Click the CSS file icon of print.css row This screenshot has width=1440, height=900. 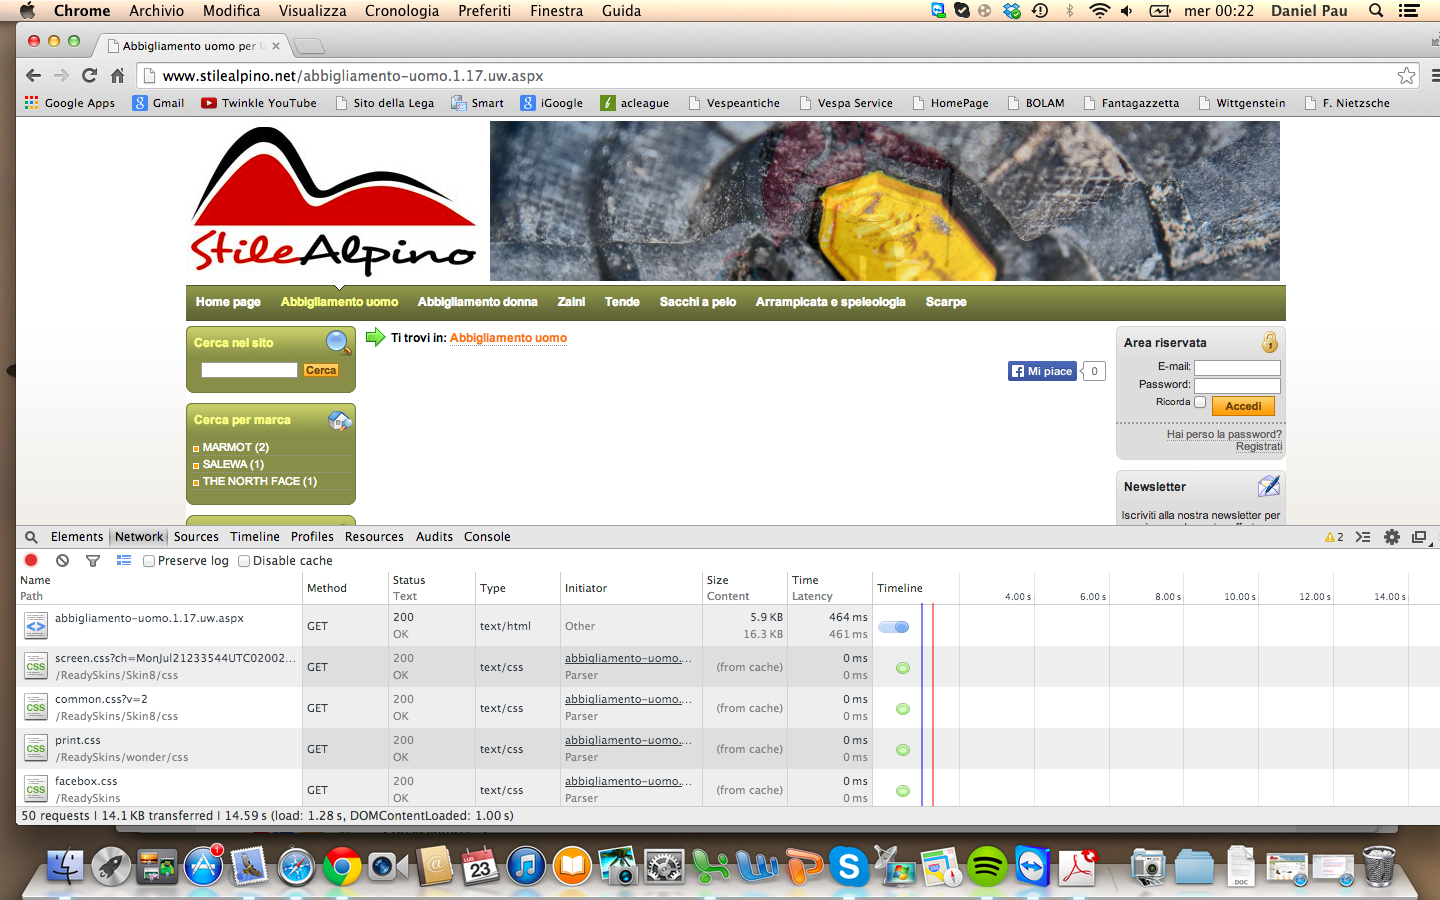point(36,749)
